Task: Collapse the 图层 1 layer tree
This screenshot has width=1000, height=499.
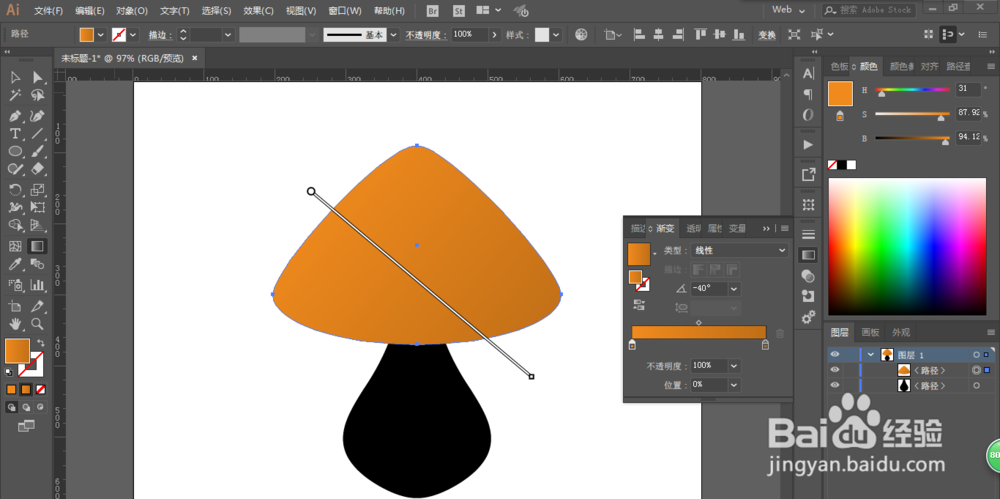Action: click(x=870, y=354)
